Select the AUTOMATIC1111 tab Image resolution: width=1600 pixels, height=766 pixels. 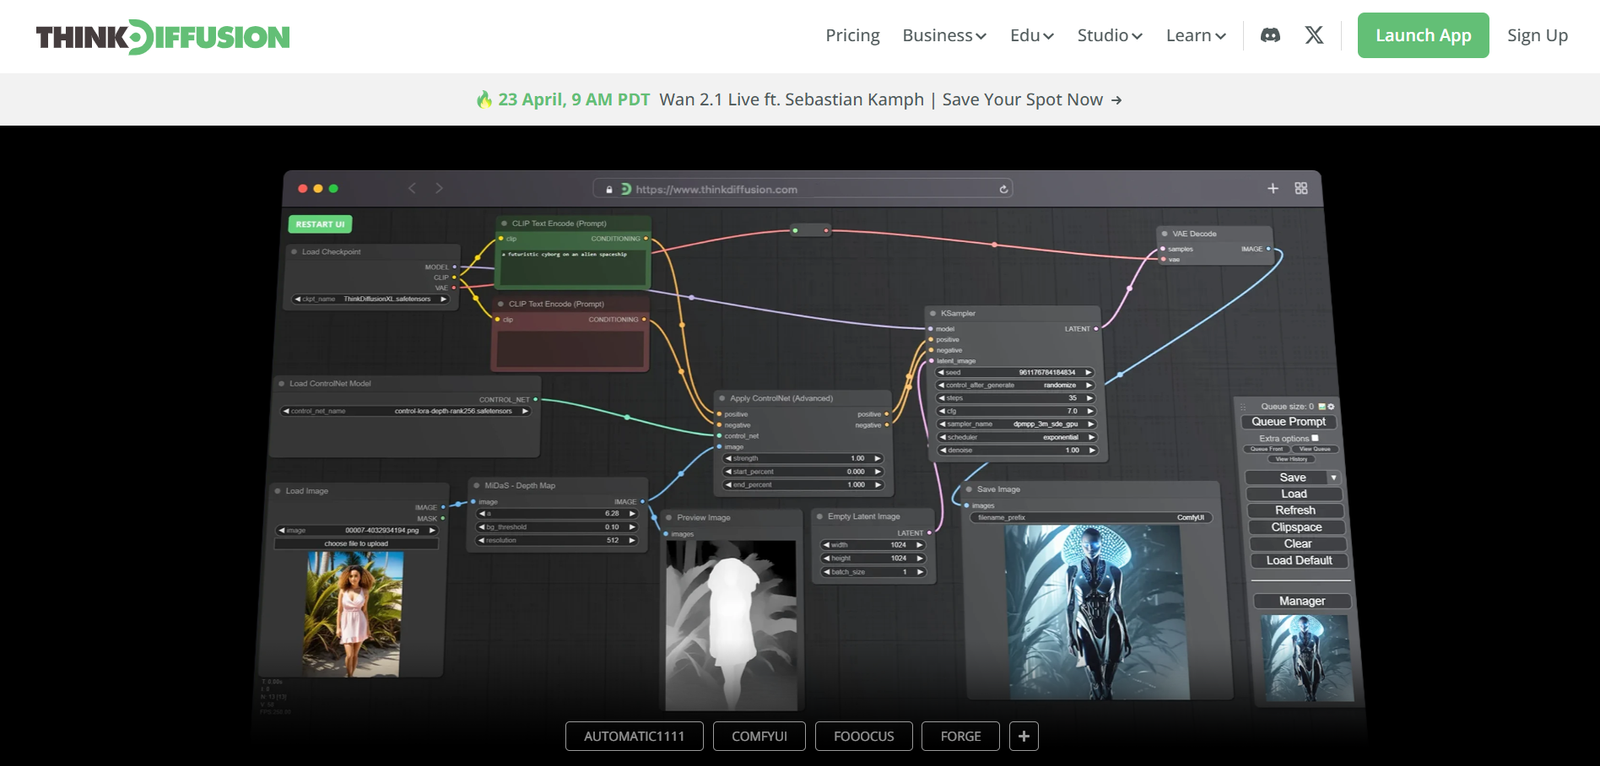tap(634, 736)
